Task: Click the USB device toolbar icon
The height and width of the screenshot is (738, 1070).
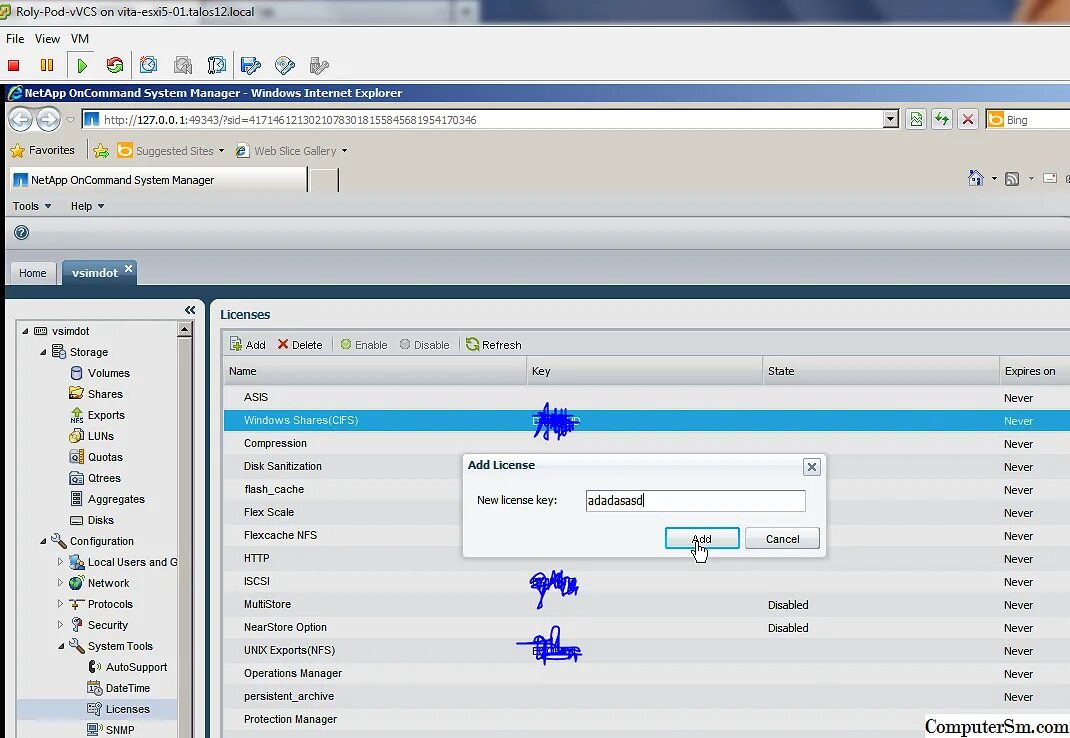Action: click(x=319, y=66)
